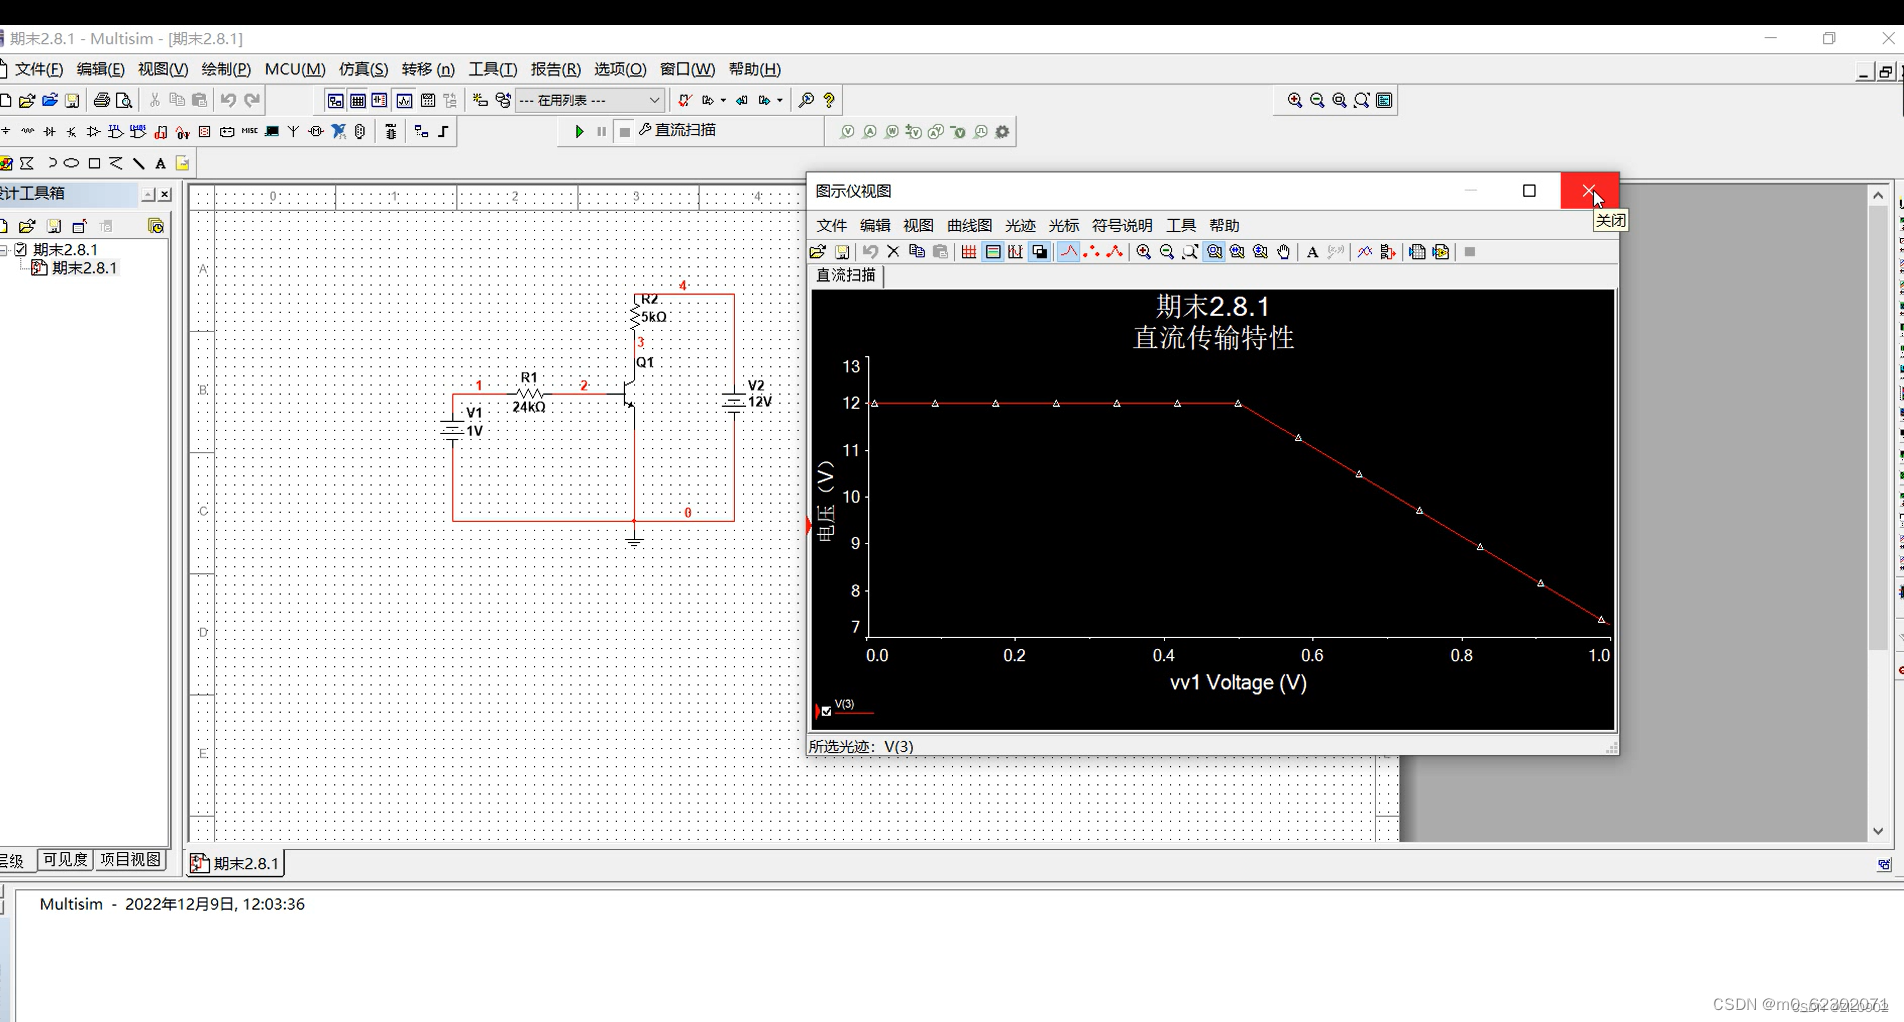
Task: Place a MISC component from the toolbar
Action: pos(249,131)
